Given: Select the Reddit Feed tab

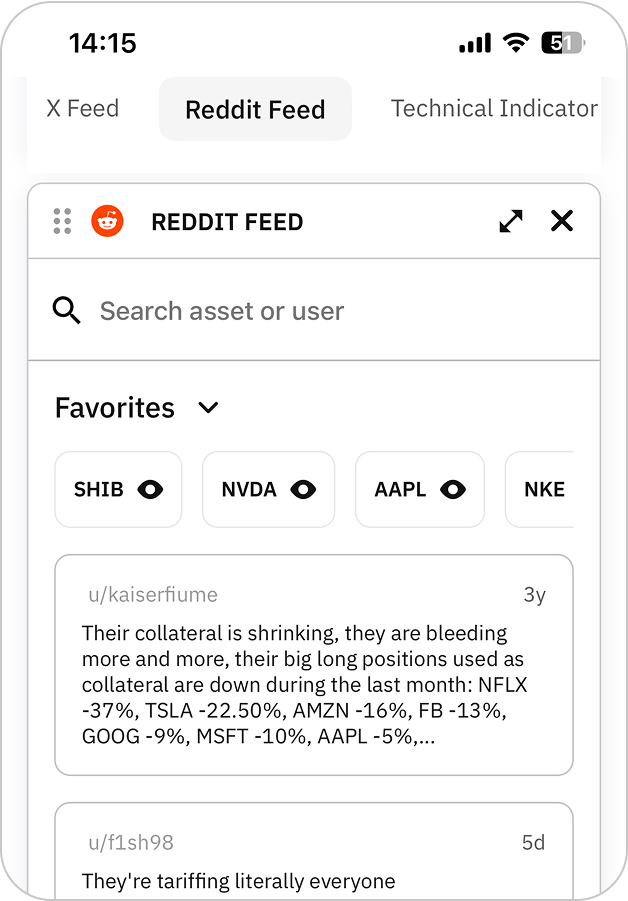Looking at the screenshot, I should (x=255, y=110).
